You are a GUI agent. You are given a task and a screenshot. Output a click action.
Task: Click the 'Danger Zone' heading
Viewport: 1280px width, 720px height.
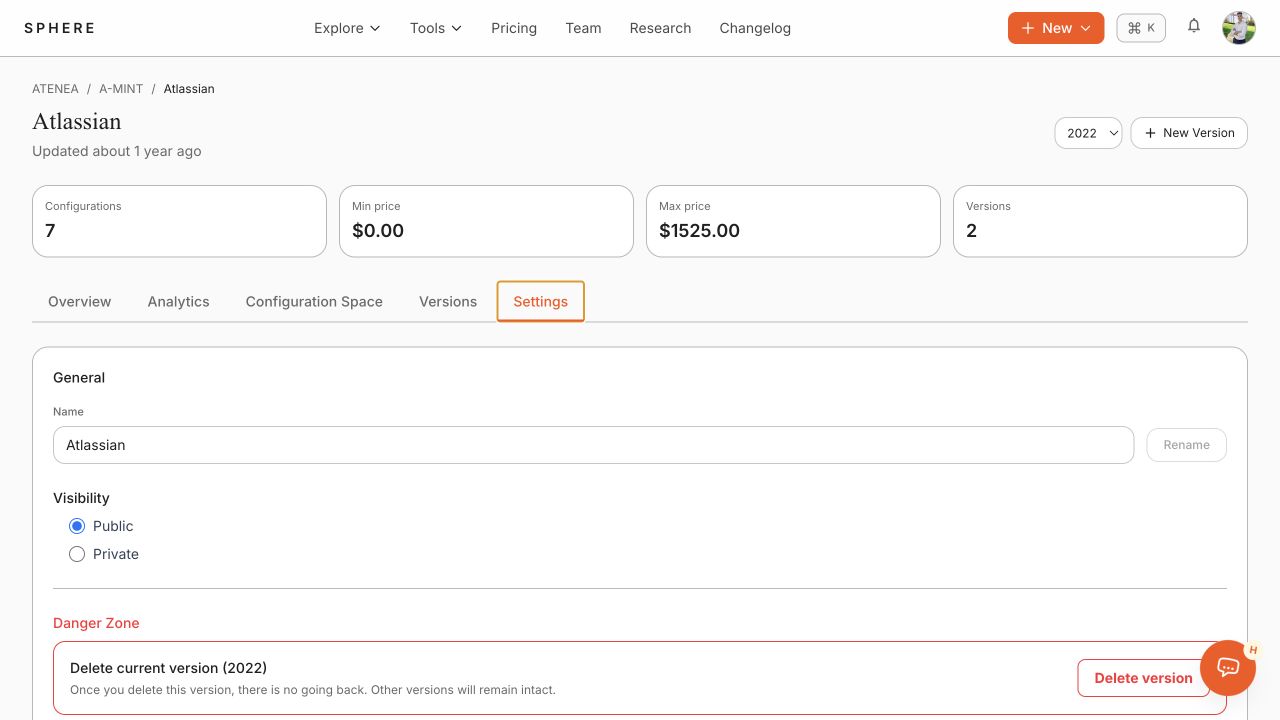[x=96, y=623]
